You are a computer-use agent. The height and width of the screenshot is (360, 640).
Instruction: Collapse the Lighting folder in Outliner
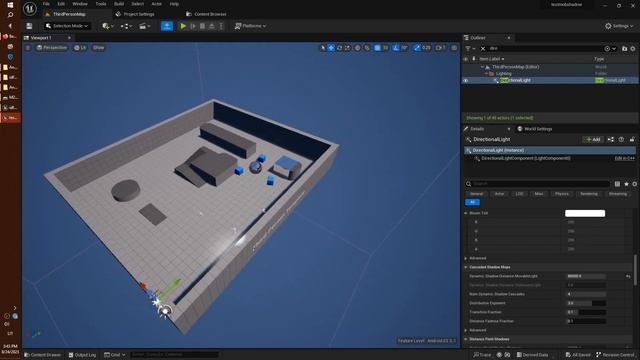pos(486,73)
